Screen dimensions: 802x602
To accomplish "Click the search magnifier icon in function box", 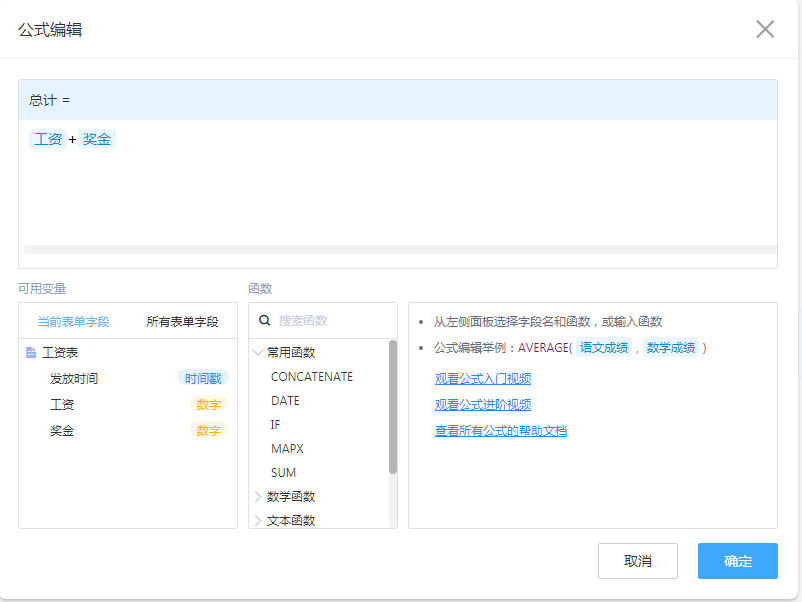I will point(265,321).
